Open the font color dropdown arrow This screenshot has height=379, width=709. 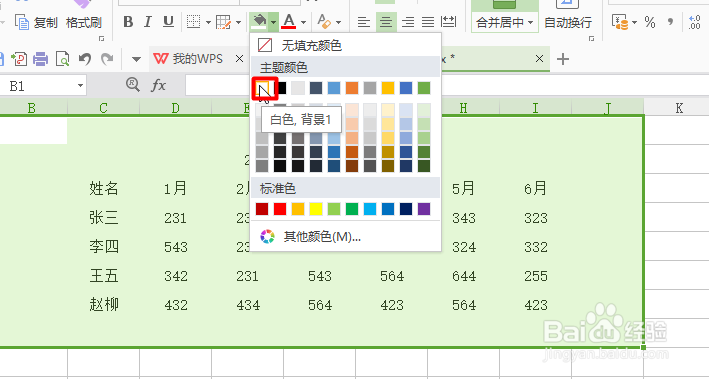[x=303, y=22]
